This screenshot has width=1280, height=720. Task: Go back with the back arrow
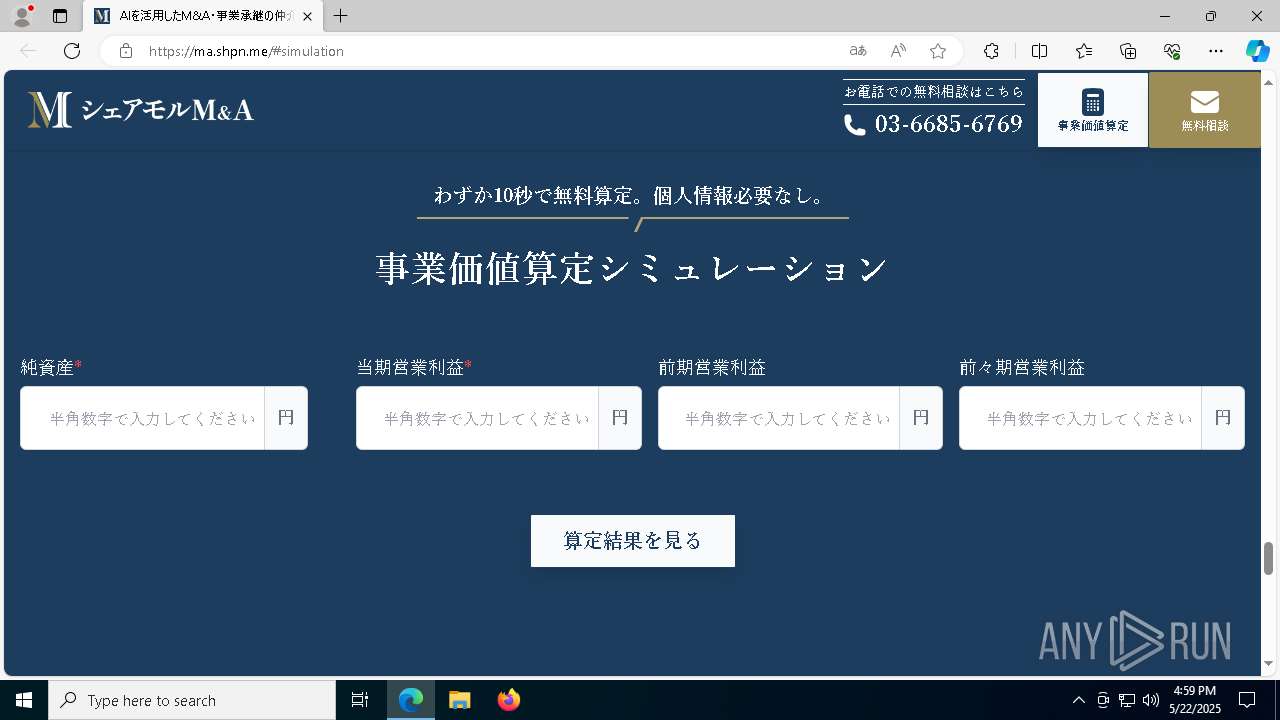click(x=28, y=51)
